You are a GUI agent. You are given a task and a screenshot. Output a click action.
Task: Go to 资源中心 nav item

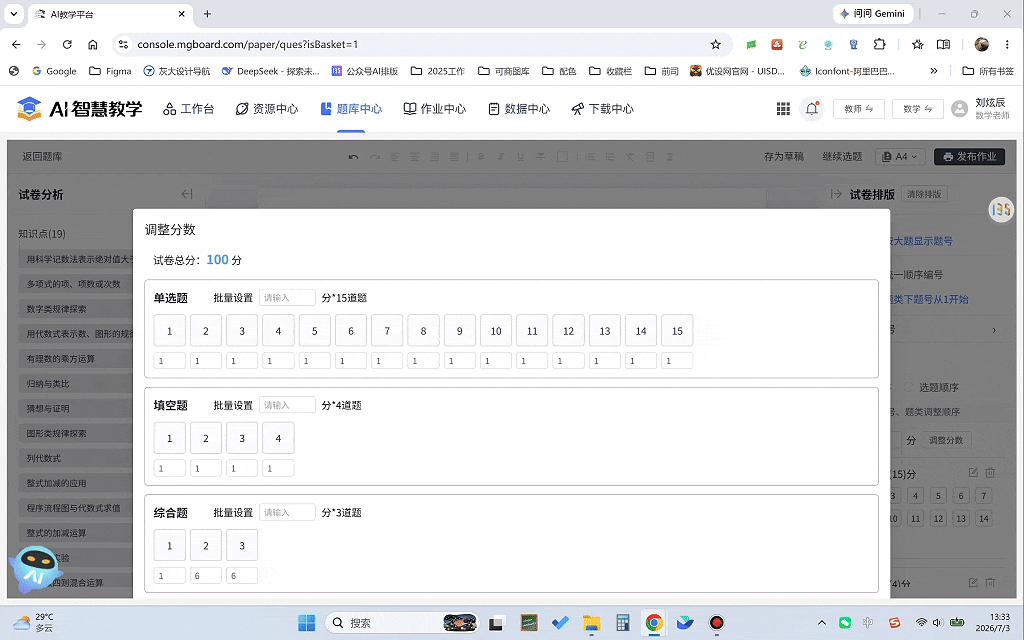(267, 109)
